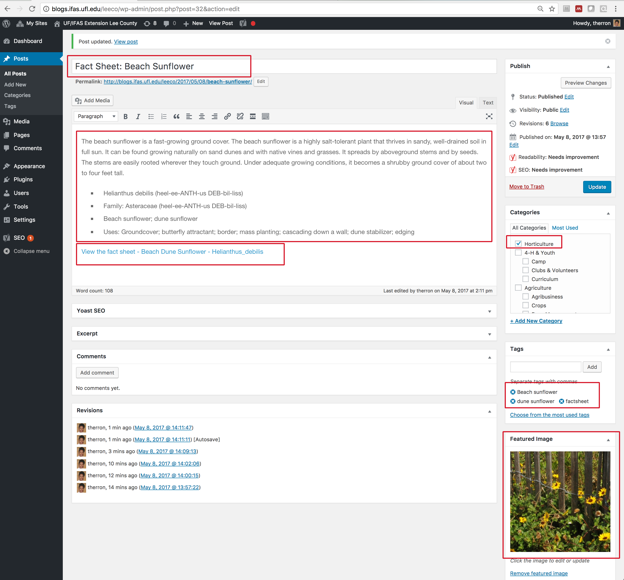Viewport: 624px width, 580px height.
Task: Dismiss the 'Post updated' notice
Action: coord(607,42)
